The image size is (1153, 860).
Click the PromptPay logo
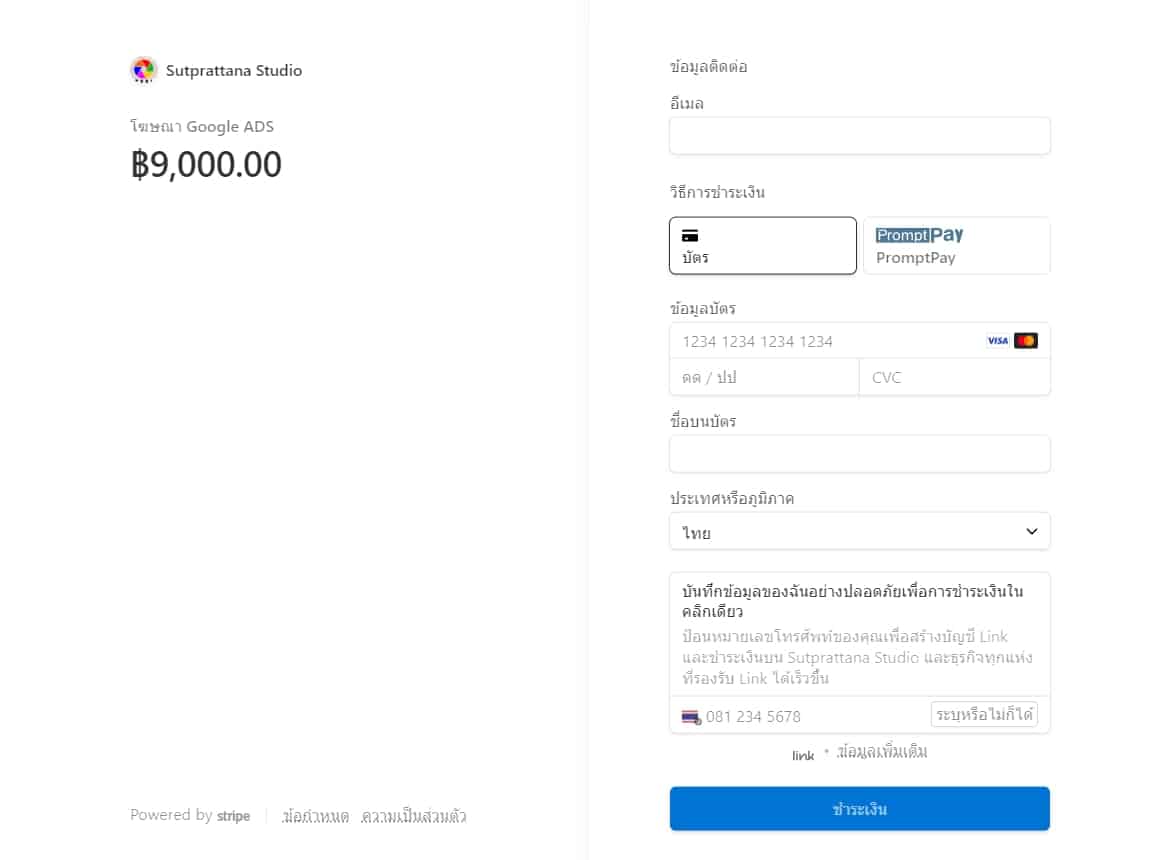click(919, 235)
